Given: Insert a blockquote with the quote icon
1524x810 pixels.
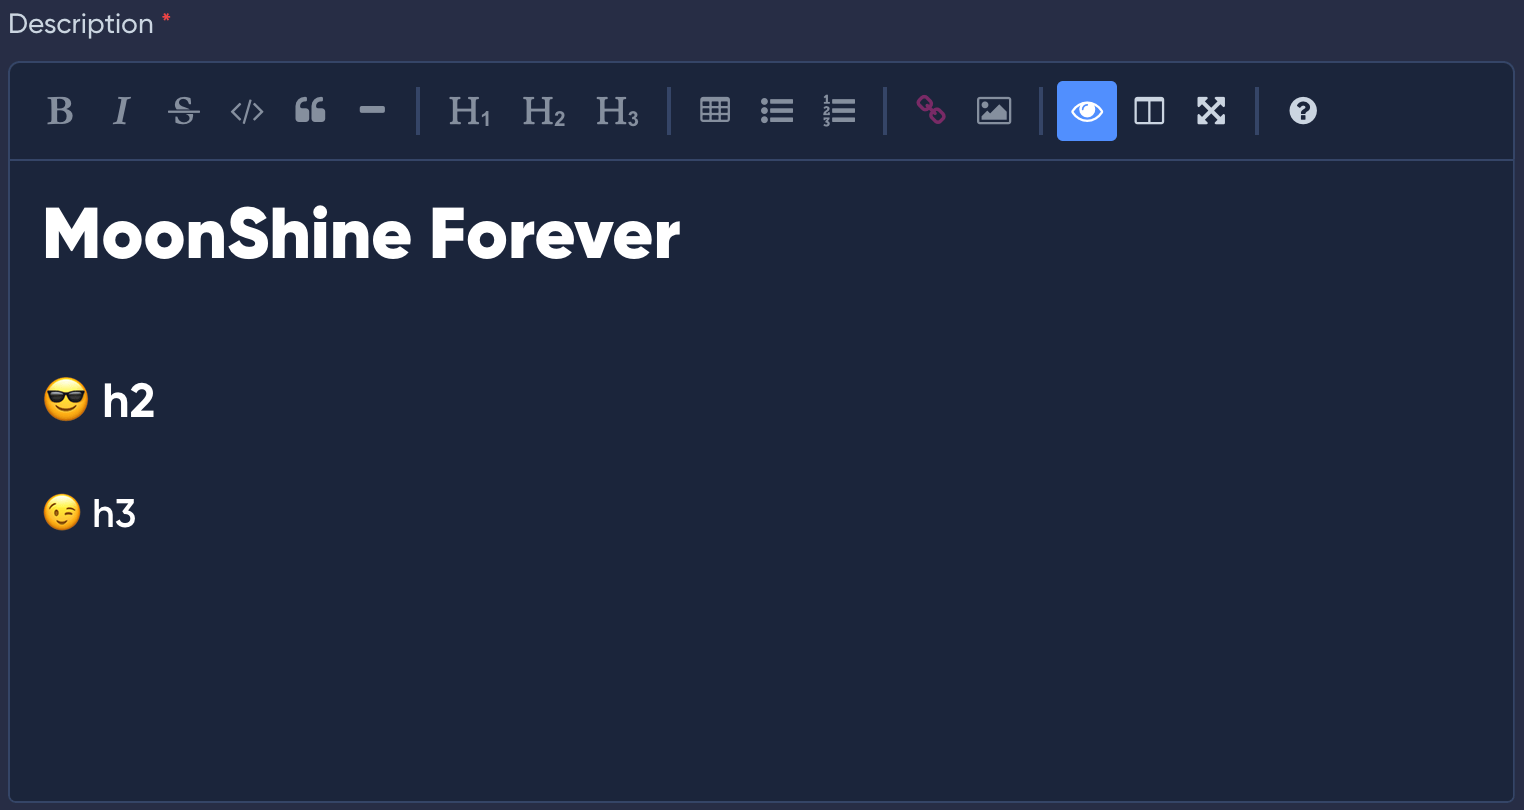Looking at the screenshot, I should (x=310, y=111).
